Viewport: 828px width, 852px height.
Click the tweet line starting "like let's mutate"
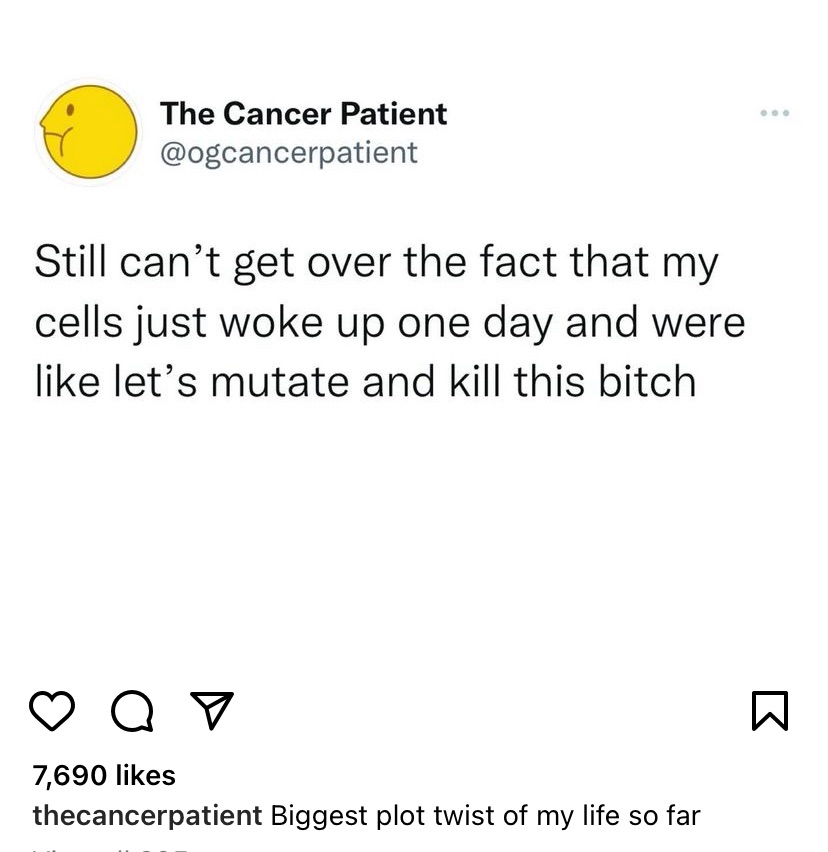(365, 381)
